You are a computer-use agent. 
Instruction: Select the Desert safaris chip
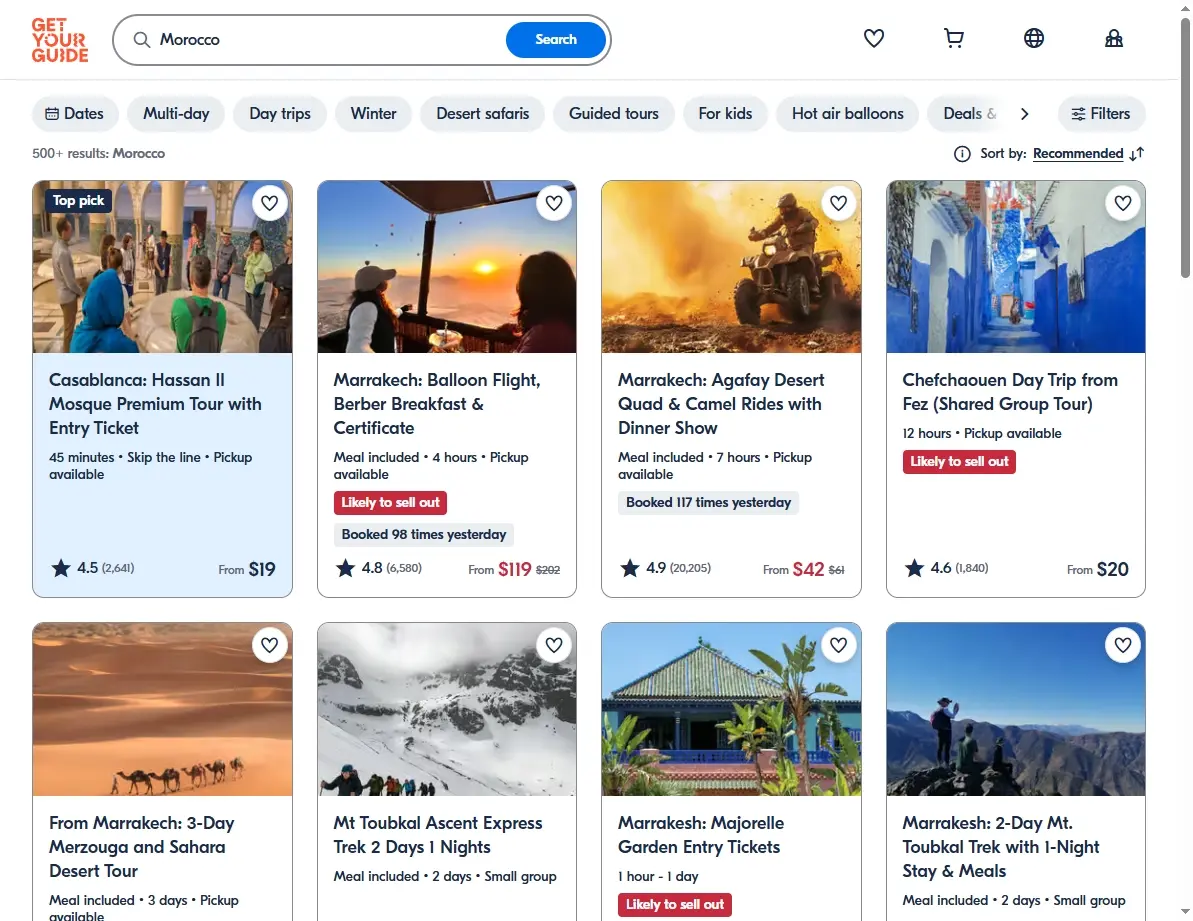pyautogui.click(x=482, y=113)
